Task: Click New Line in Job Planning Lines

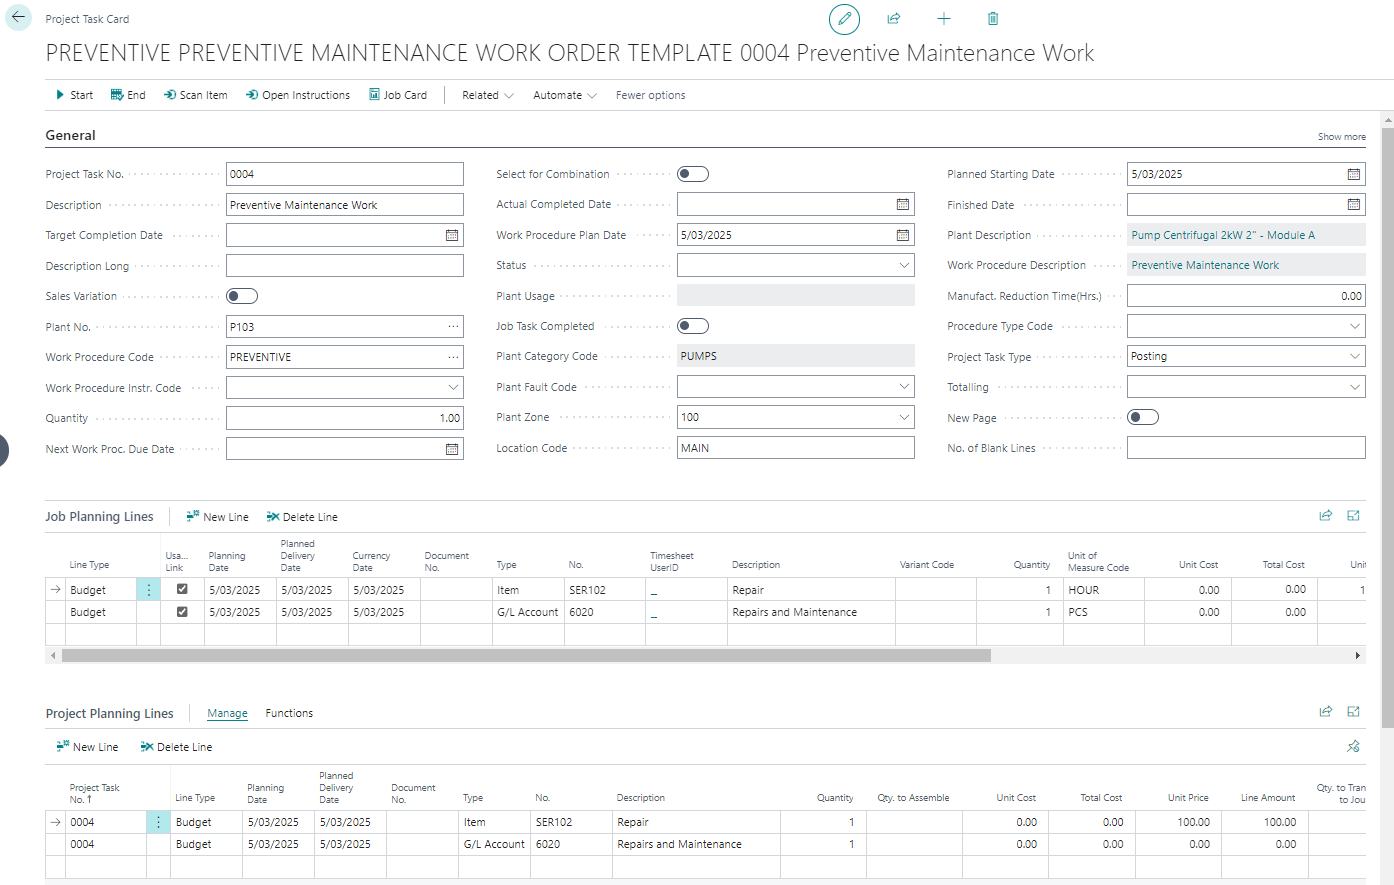Action: coord(217,517)
